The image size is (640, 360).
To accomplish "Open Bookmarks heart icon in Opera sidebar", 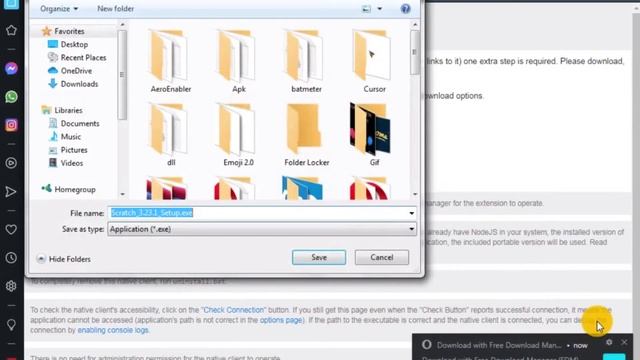I will tap(11, 229).
